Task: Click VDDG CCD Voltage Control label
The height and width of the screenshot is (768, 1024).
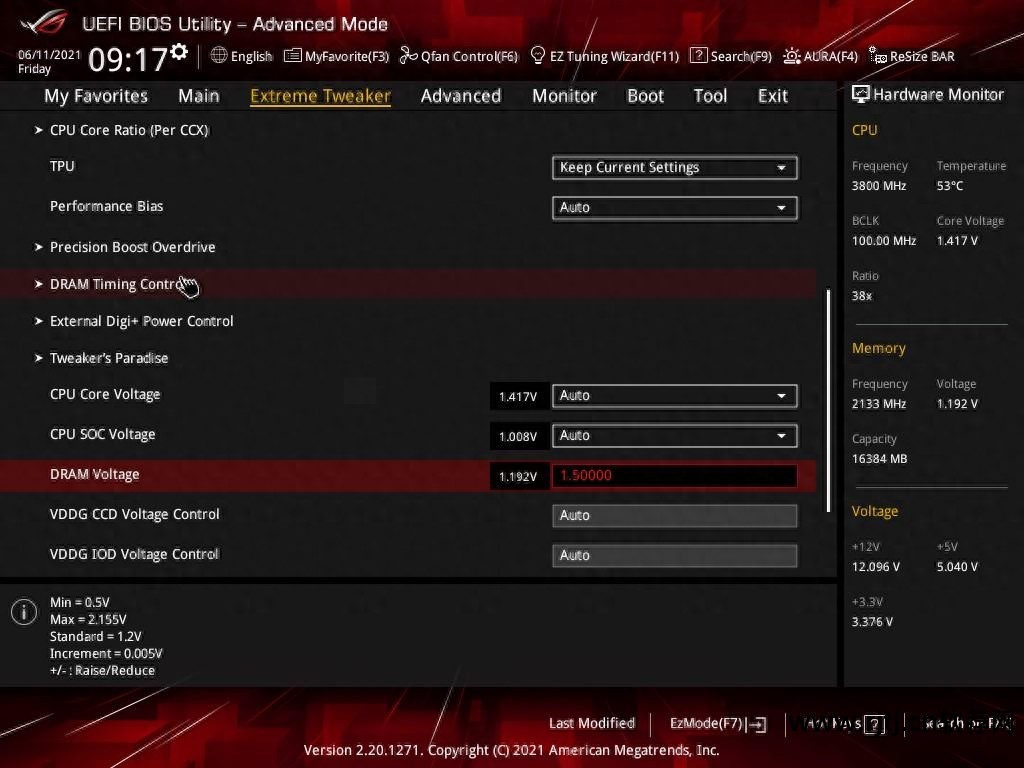Action: [135, 514]
